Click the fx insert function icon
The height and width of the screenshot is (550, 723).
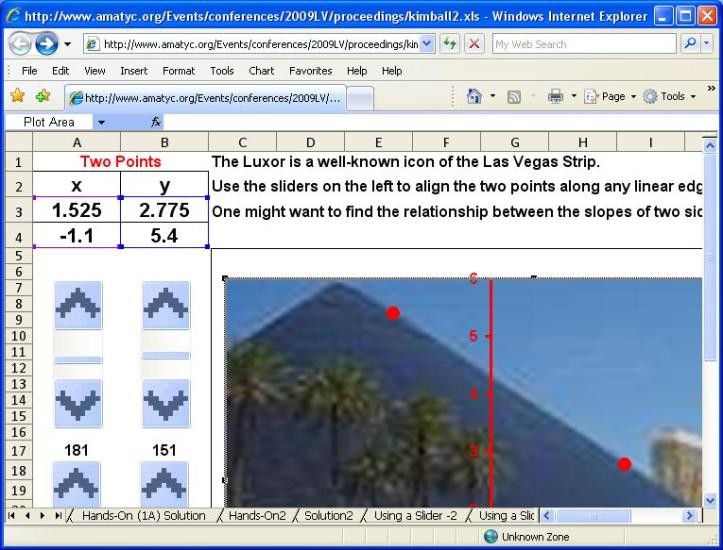(x=156, y=122)
